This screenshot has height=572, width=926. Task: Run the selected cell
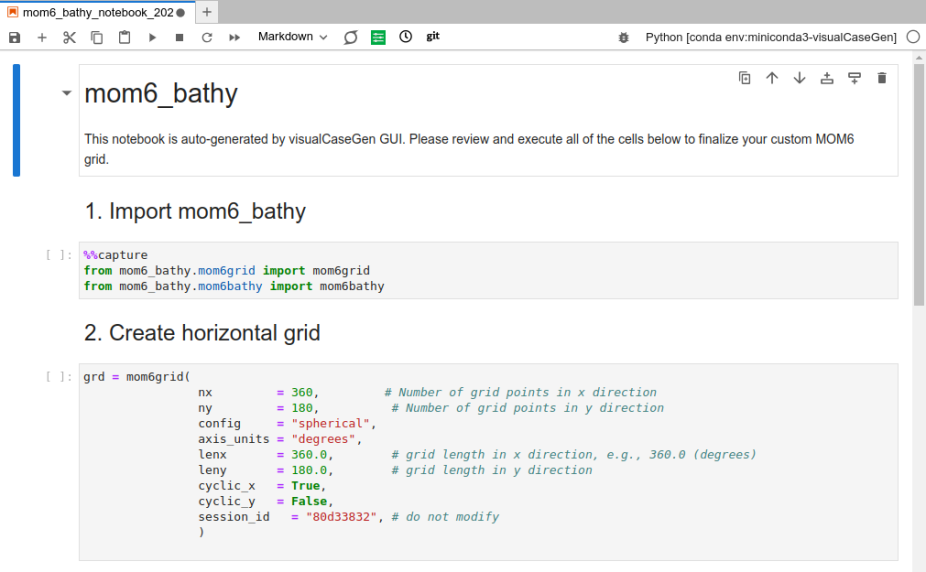(x=152, y=37)
